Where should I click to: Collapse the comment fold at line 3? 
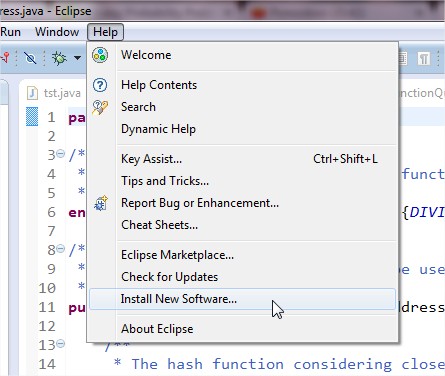coord(61,154)
